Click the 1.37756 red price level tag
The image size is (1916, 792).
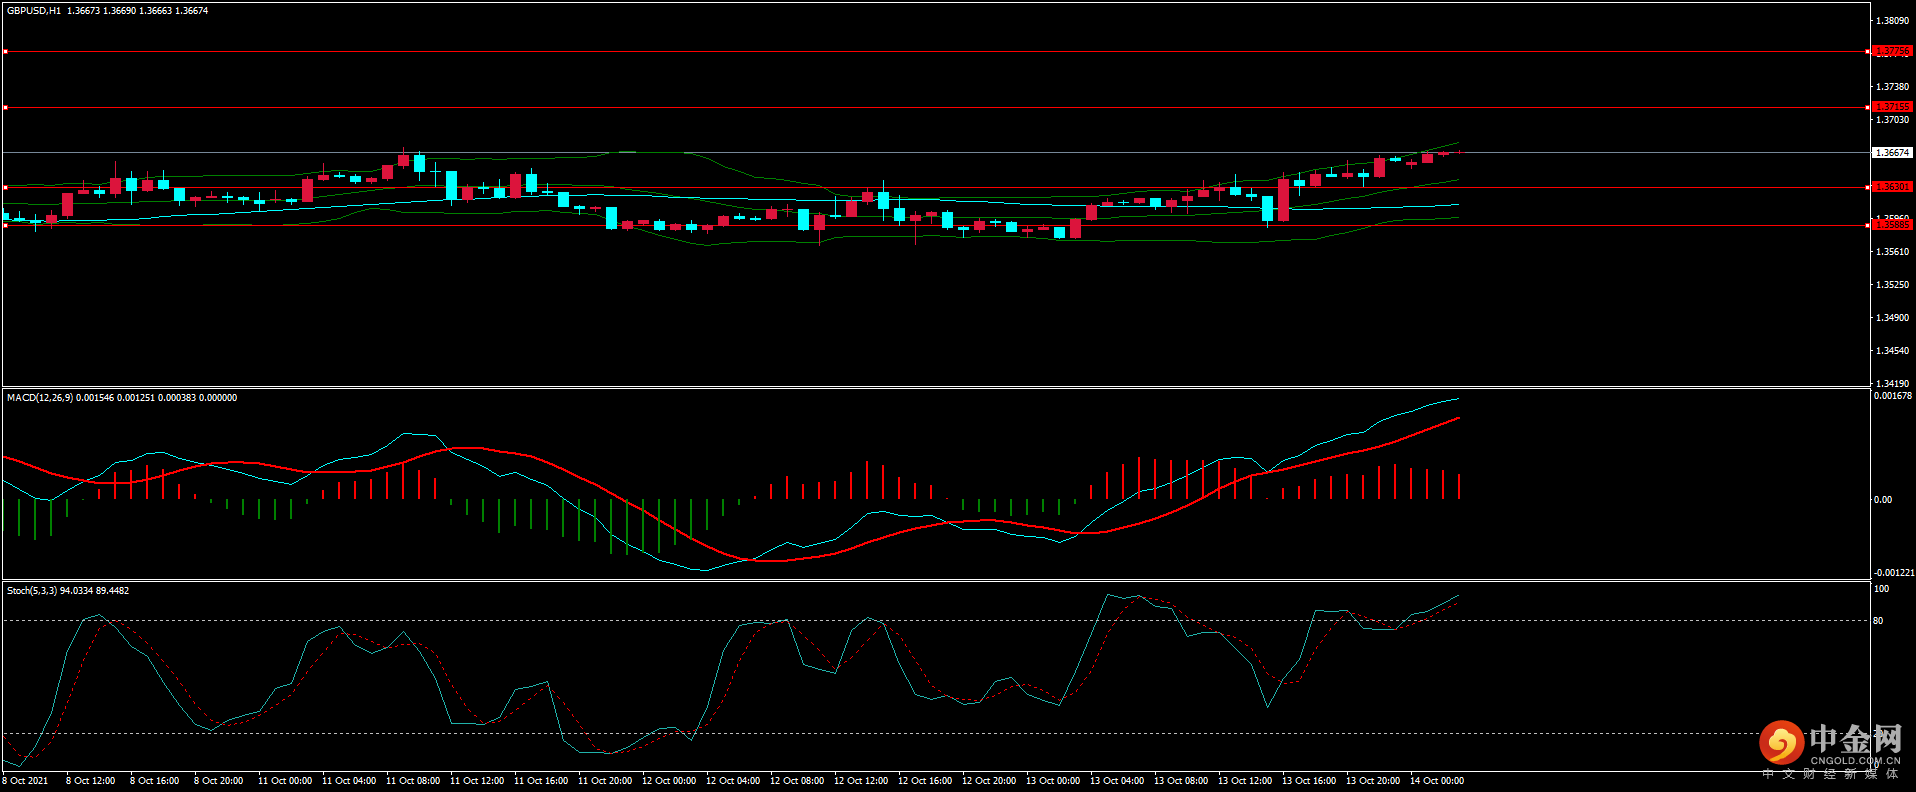tap(1892, 51)
